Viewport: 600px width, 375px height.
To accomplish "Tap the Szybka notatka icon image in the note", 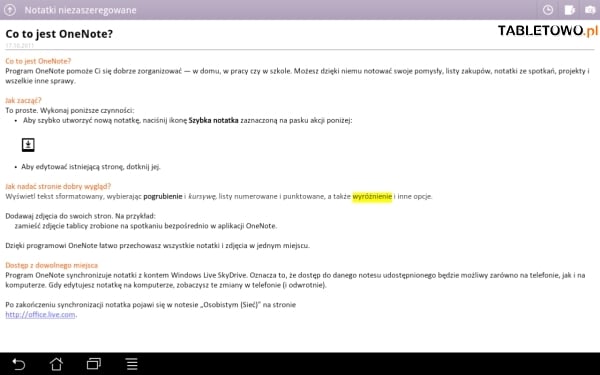I will pyautogui.click(x=28, y=145).
